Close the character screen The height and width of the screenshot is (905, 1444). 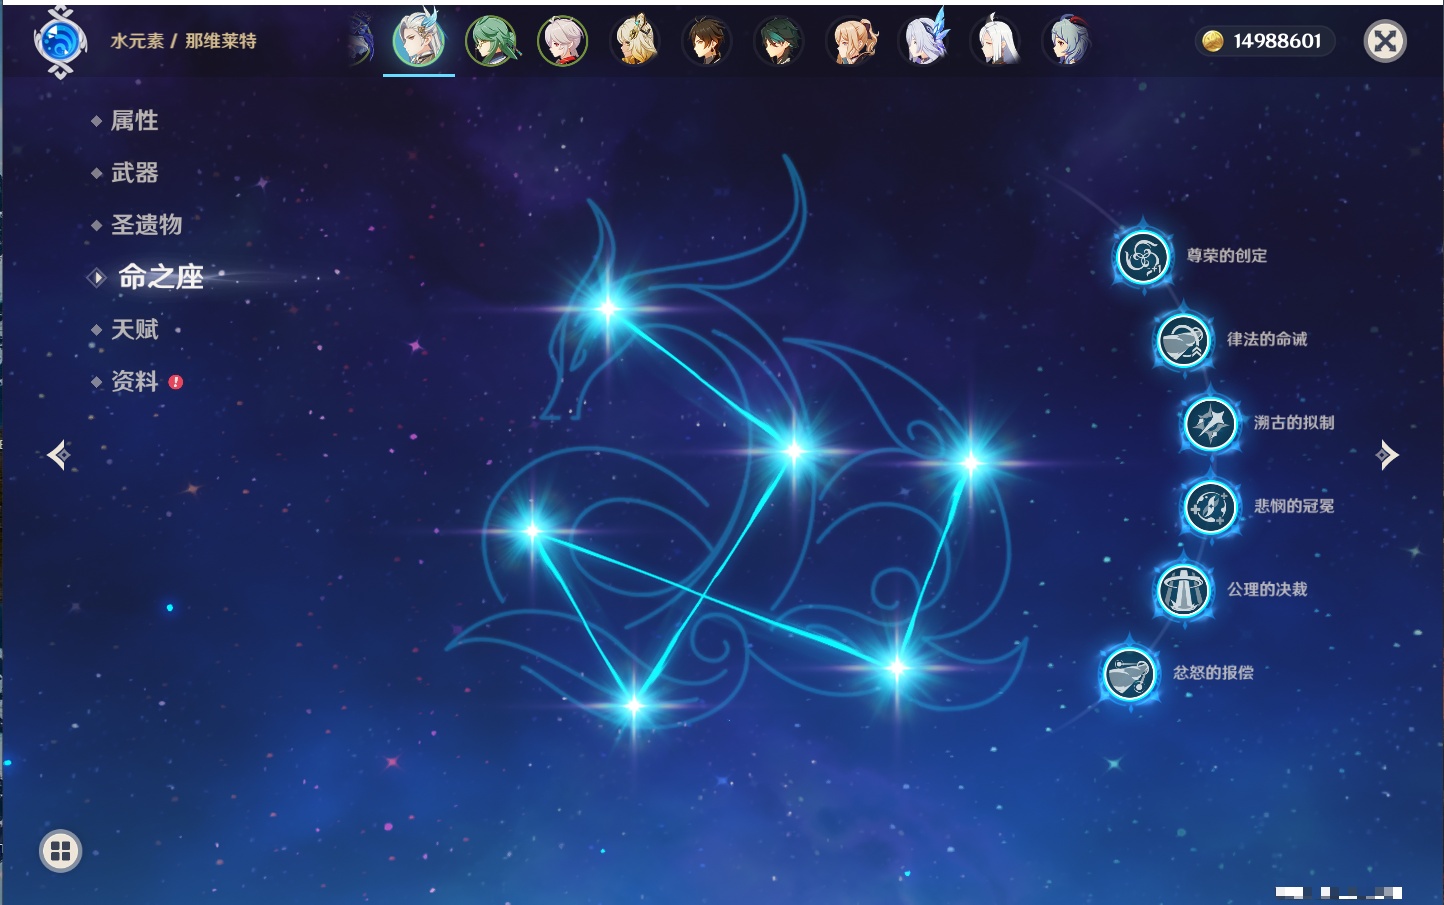click(1385, 41)
